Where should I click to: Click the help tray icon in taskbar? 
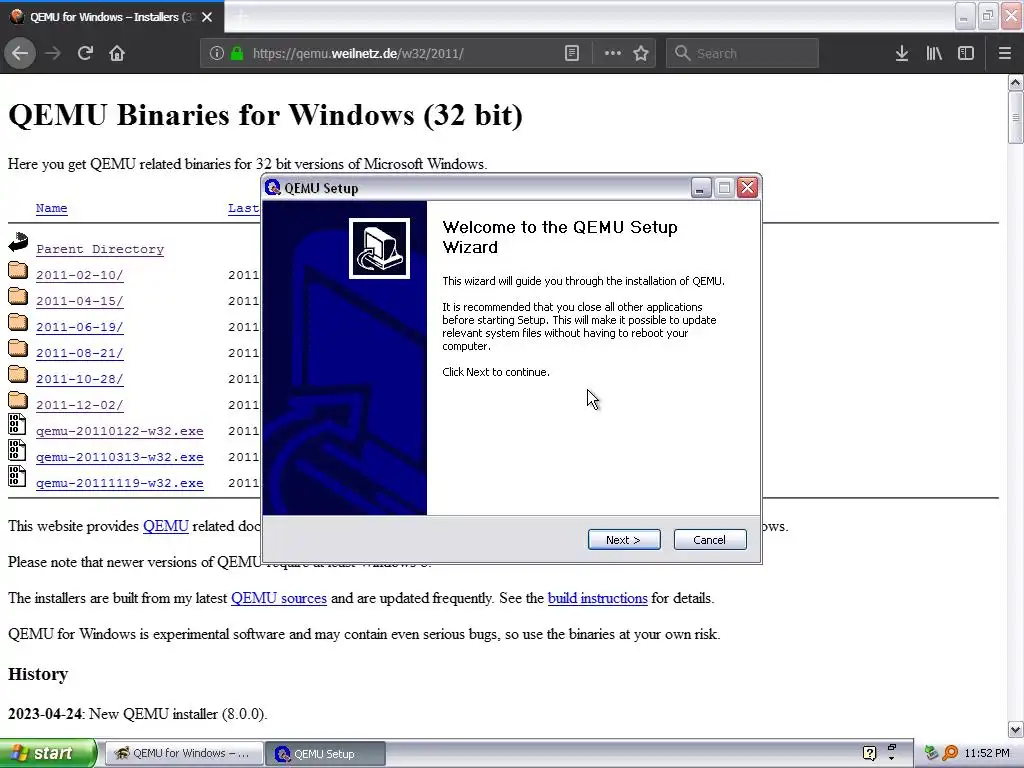tap(869, 753)
